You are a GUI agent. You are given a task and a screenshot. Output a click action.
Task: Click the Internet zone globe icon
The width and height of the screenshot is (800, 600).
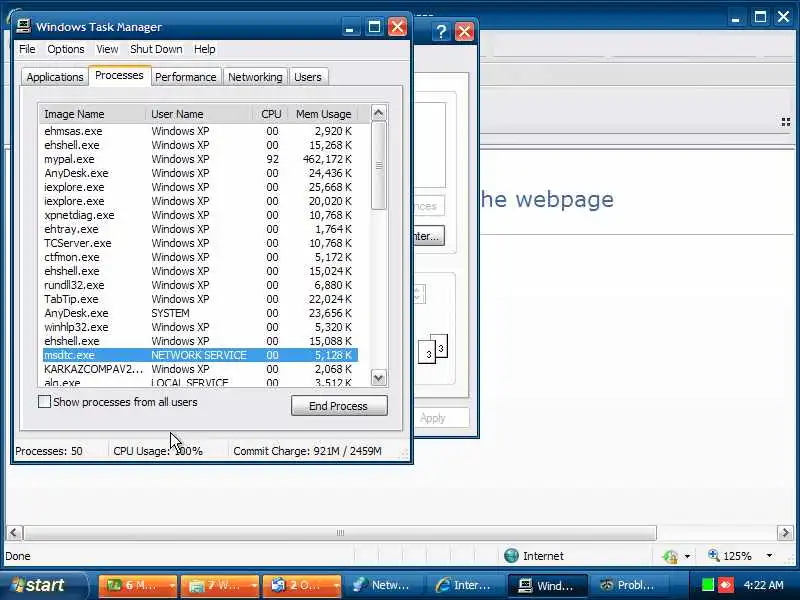511,556
